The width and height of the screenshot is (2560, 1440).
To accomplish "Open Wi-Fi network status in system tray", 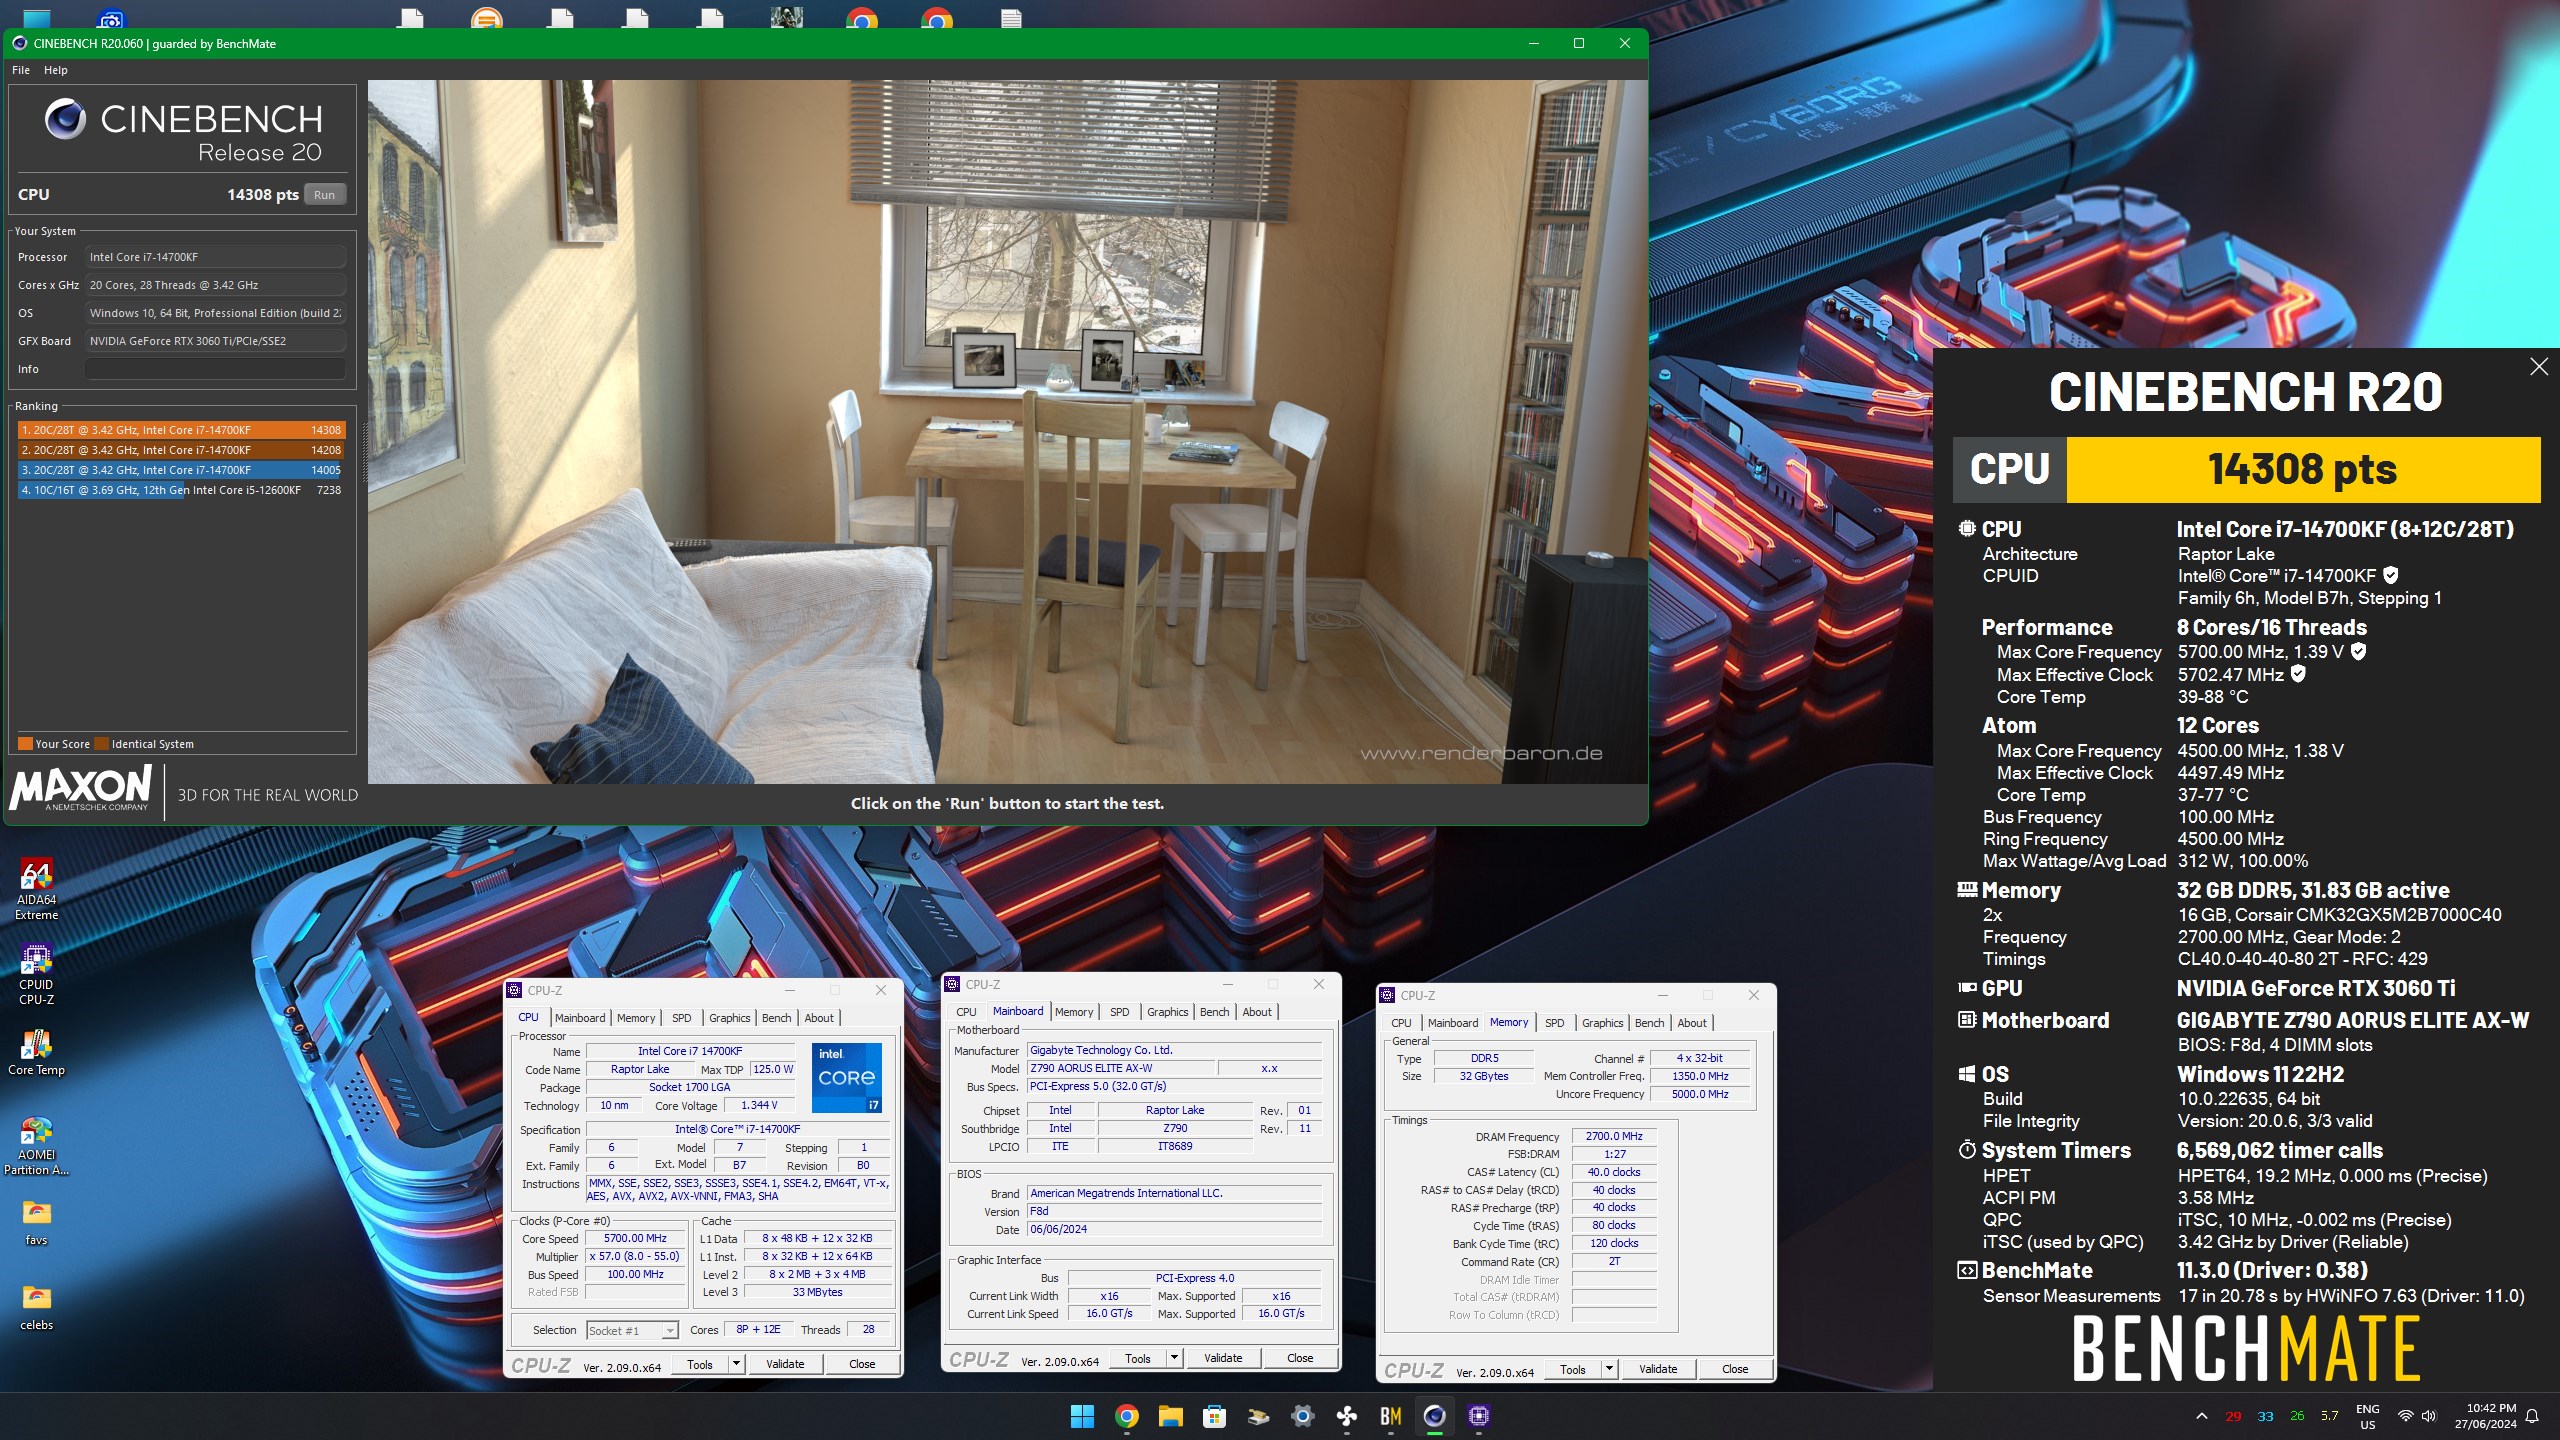I will coord(2405,1416).
